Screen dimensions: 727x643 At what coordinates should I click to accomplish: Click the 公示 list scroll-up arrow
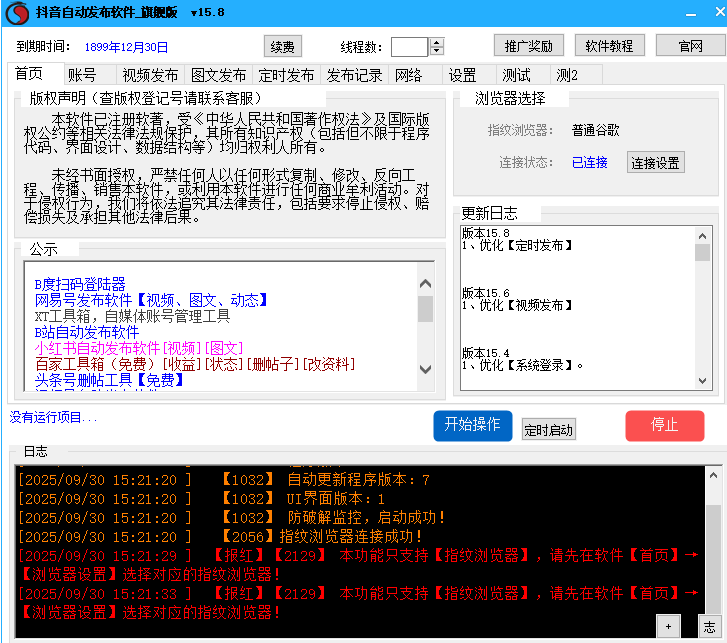(x=425, y=283)
